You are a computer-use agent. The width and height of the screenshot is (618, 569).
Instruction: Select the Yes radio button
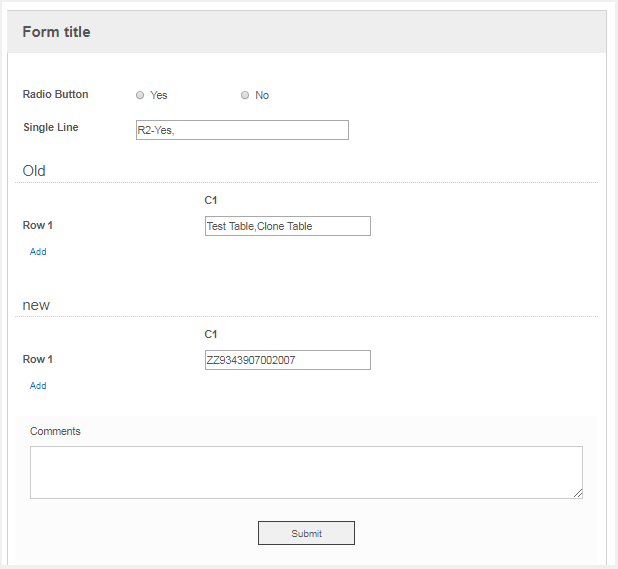[140, 95]
